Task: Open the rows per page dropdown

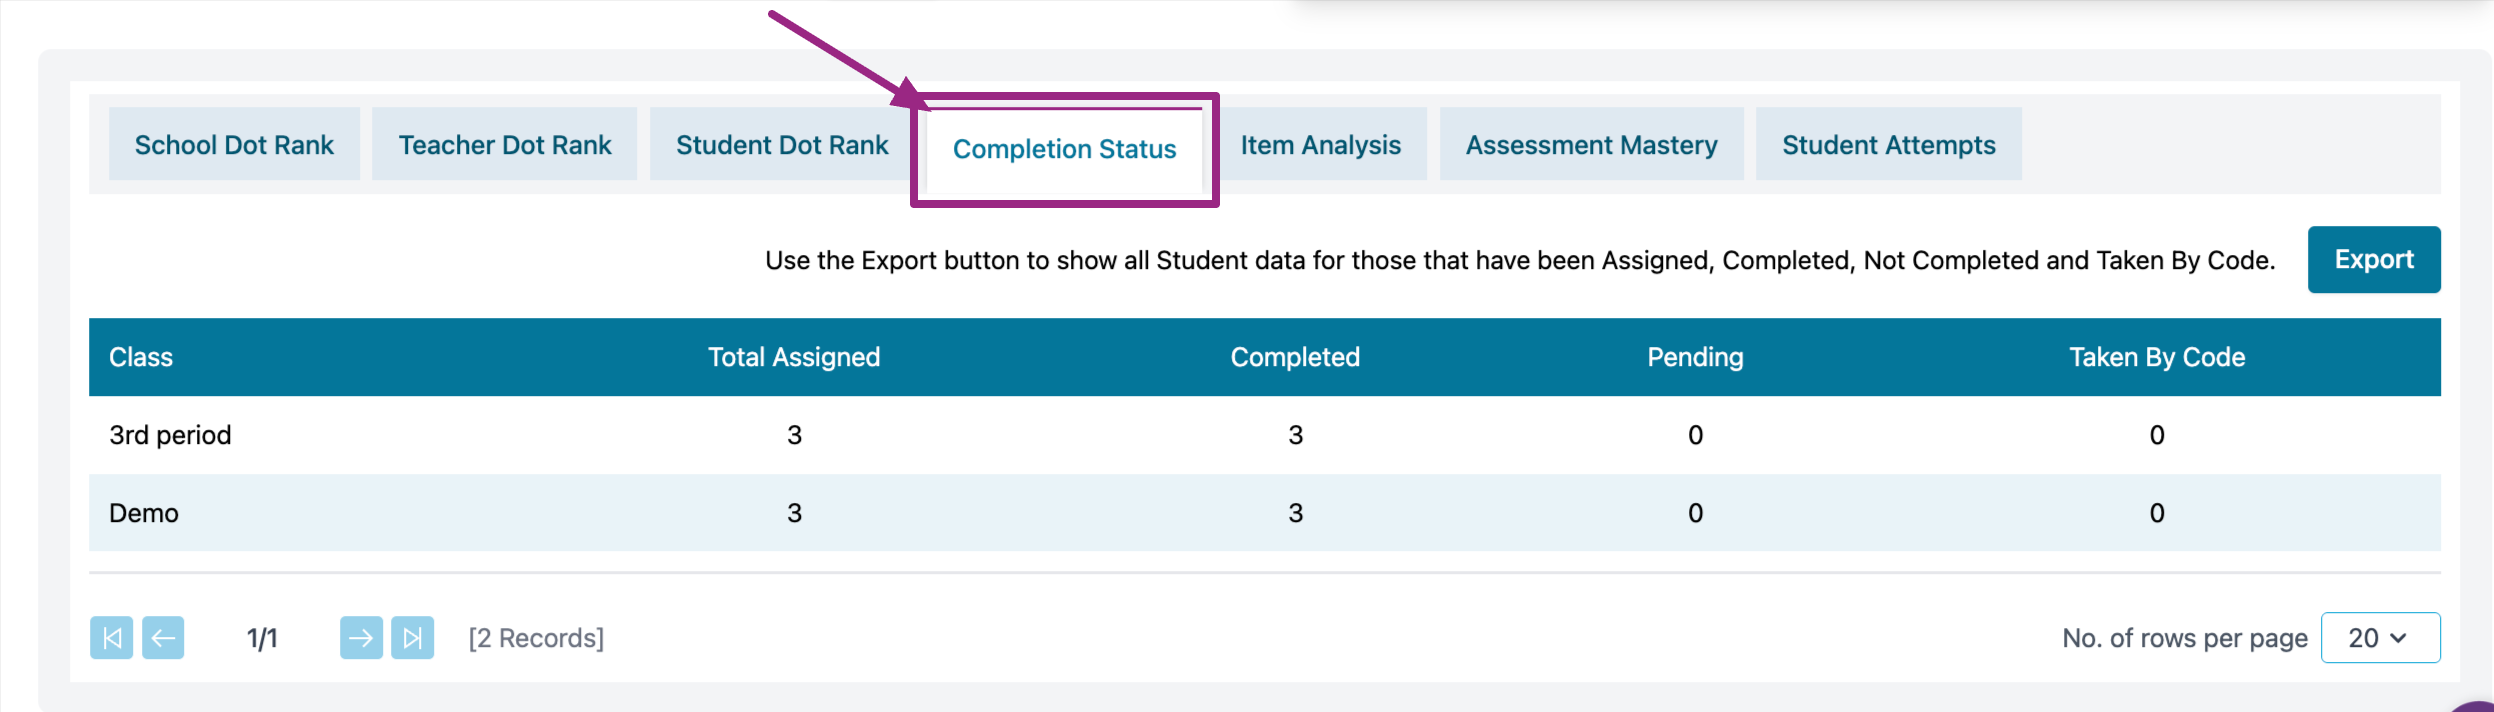Action: click(x=2379, y=638)
